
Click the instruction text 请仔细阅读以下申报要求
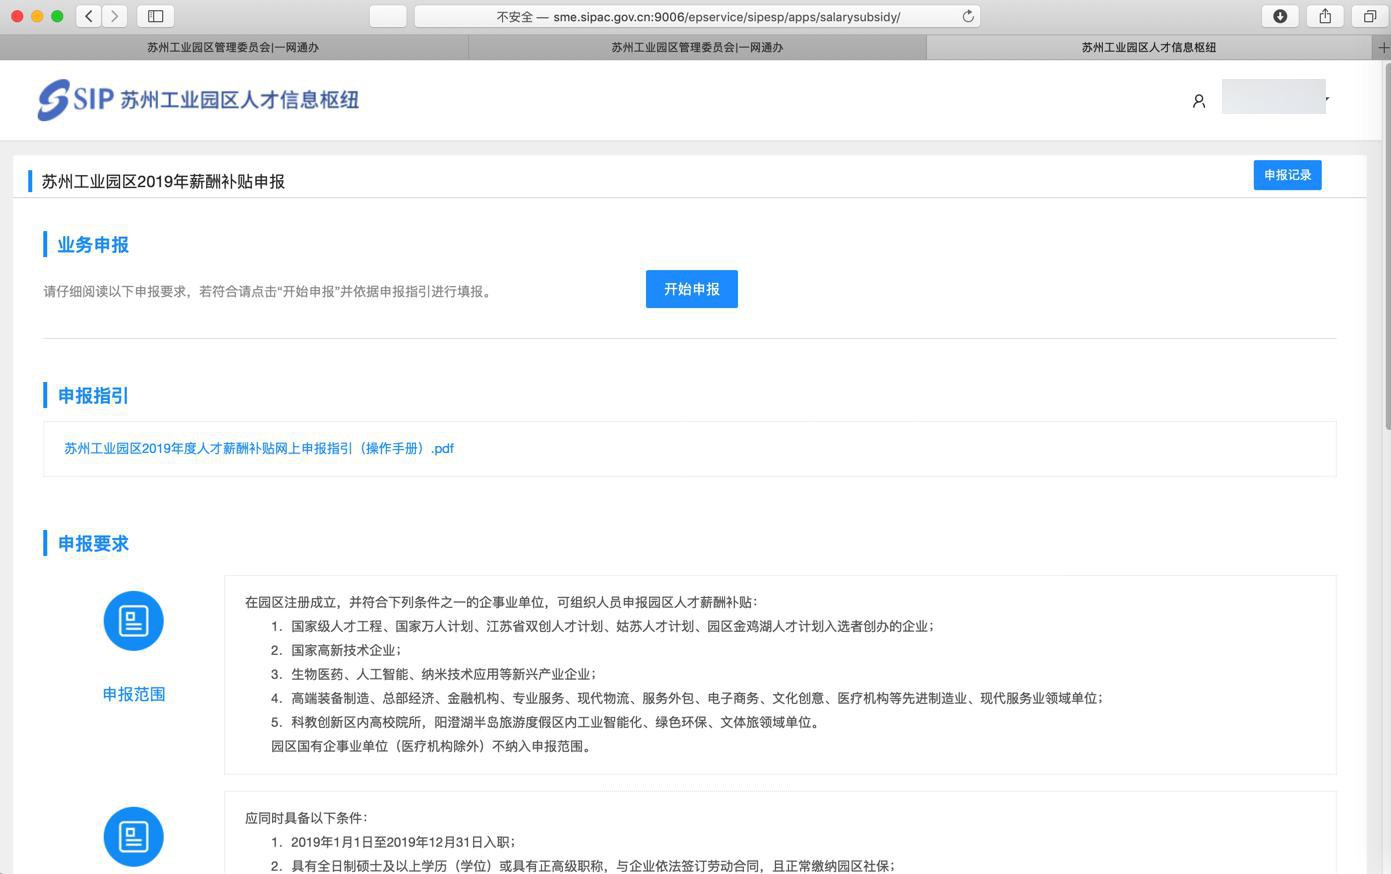tap(269, 292)
